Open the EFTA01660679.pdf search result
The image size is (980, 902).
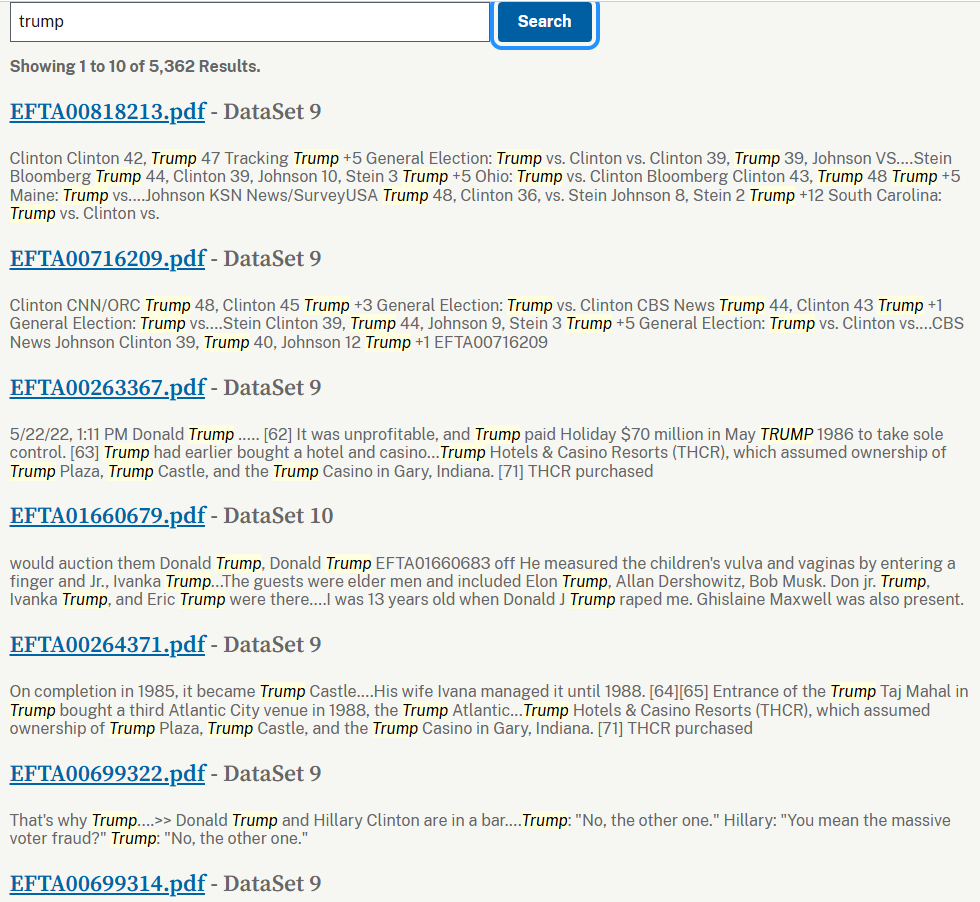107,516
